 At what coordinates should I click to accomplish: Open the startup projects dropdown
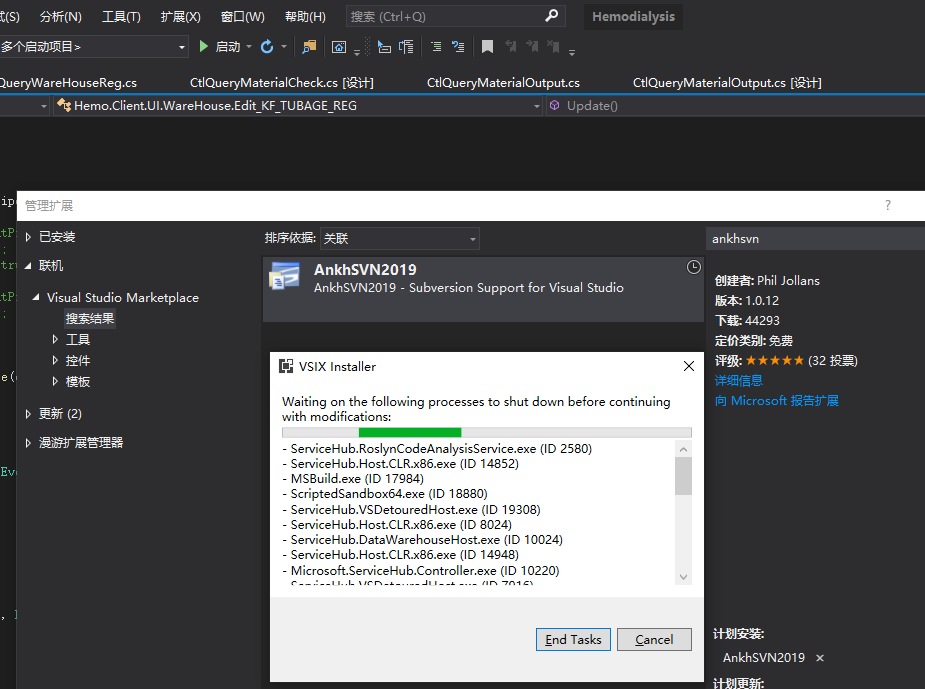point(182,47)
